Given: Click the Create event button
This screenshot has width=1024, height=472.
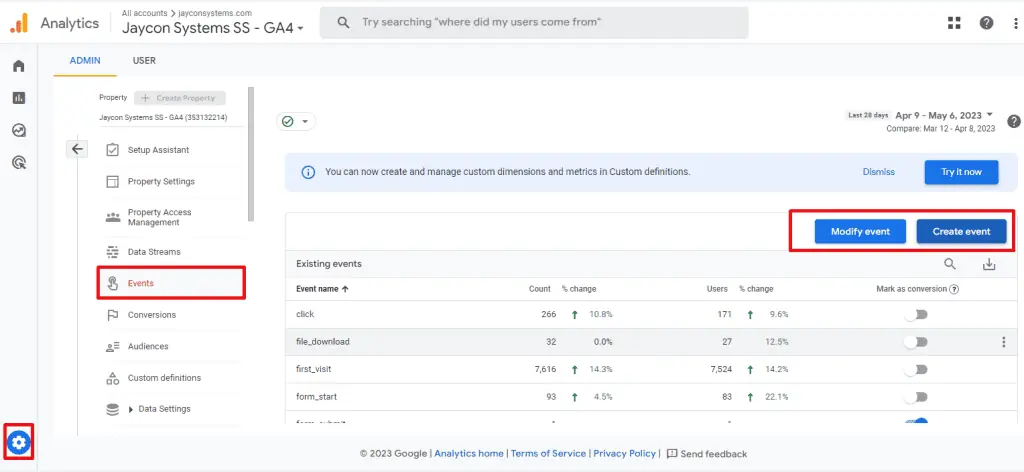Looking at the screenshot, I should 961,231.
